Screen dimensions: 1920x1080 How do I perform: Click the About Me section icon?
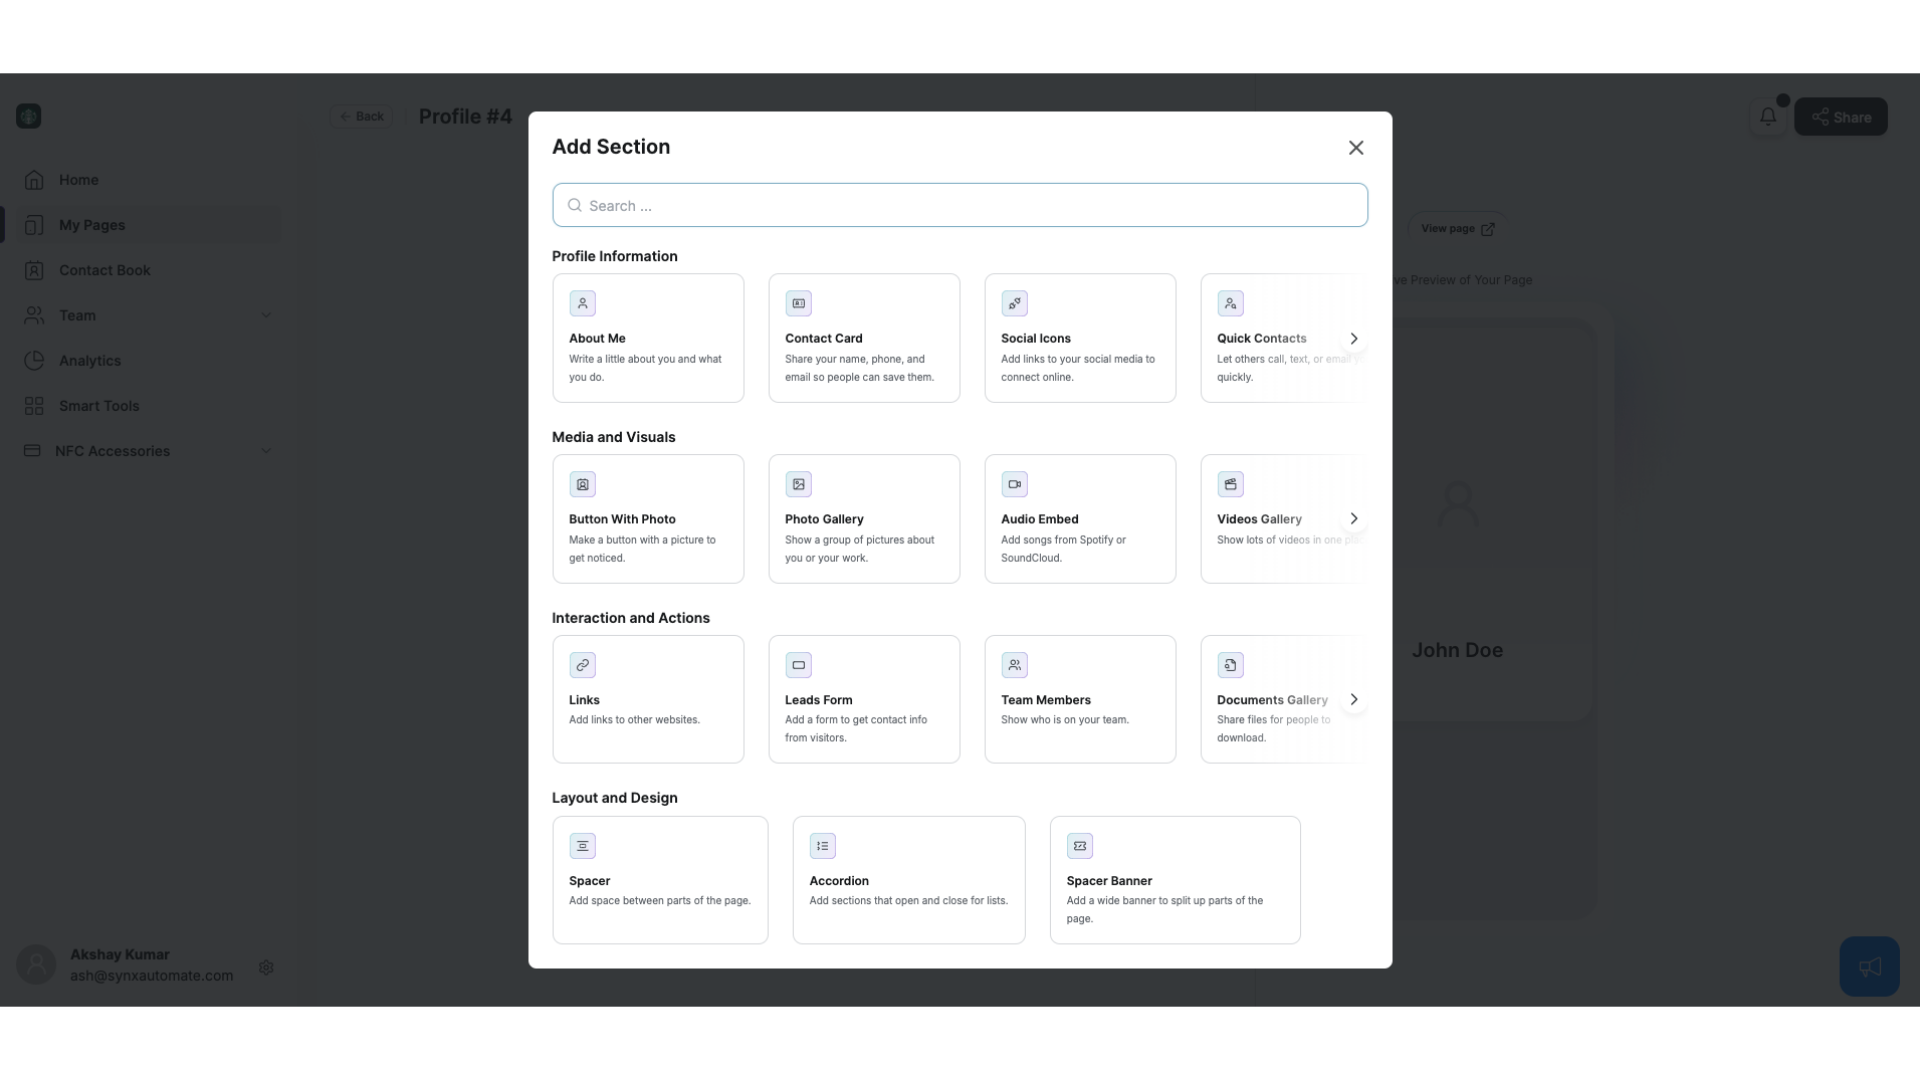coord(583,303)
